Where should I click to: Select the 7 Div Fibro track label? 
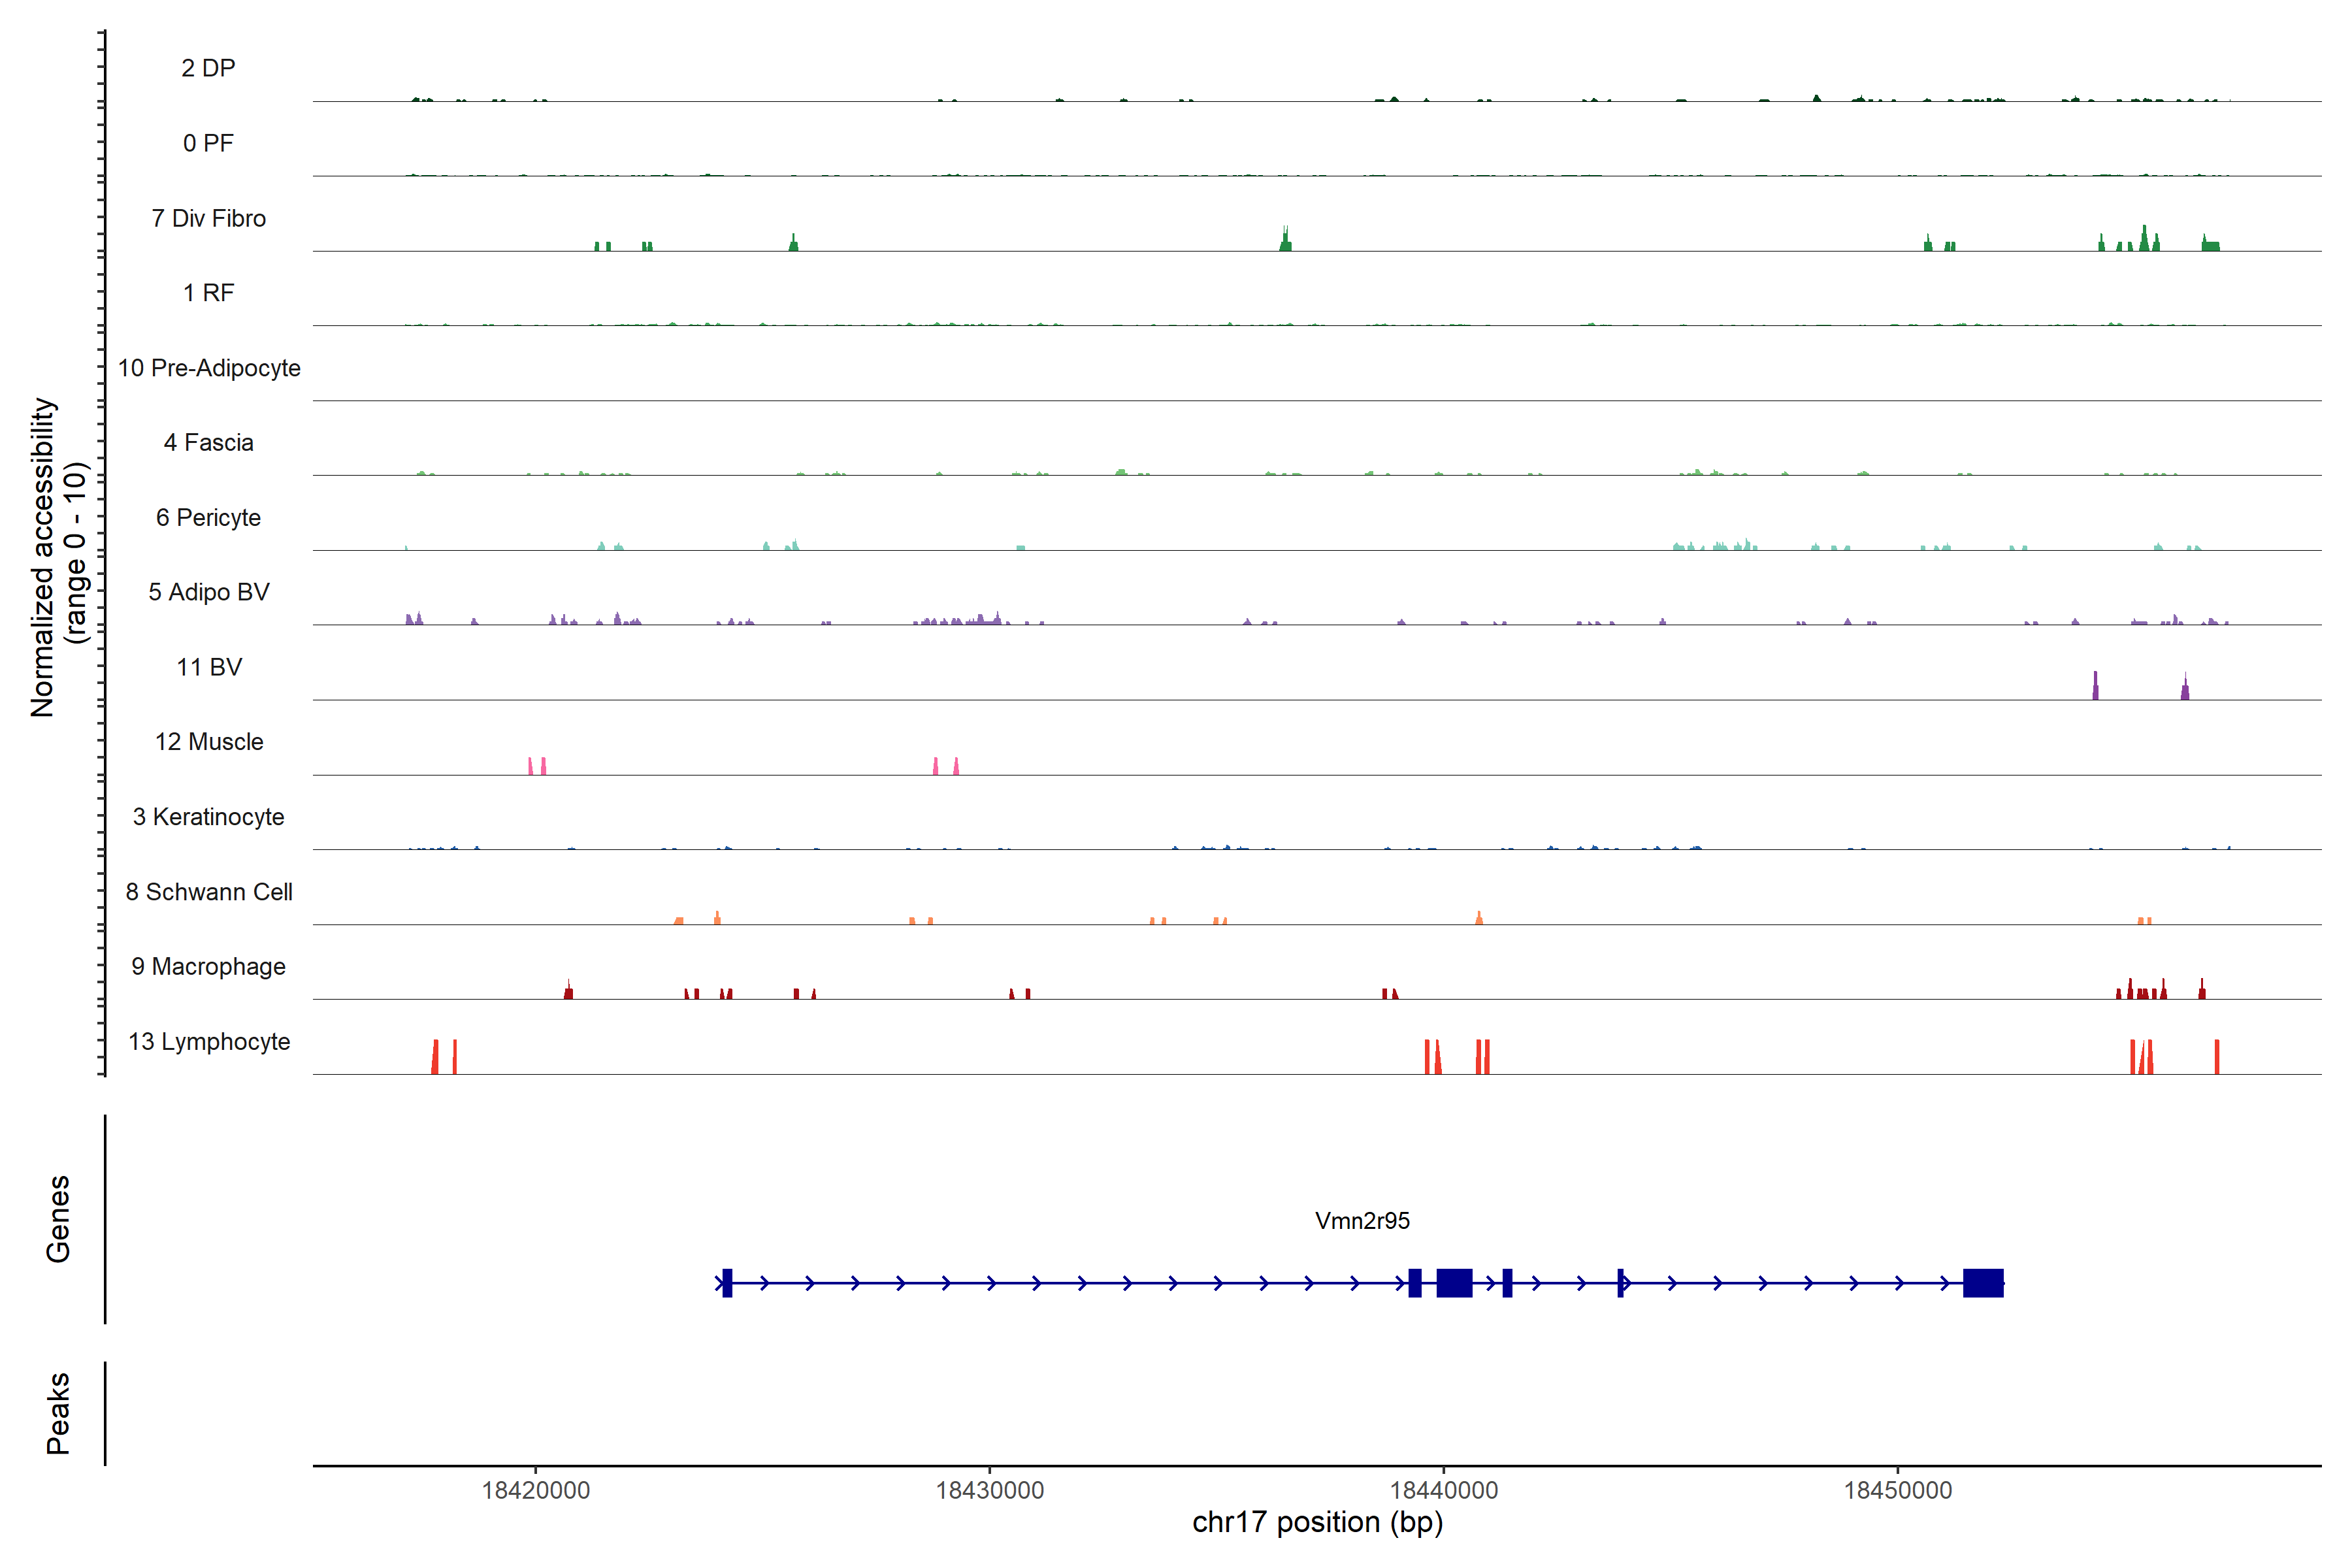208,218
